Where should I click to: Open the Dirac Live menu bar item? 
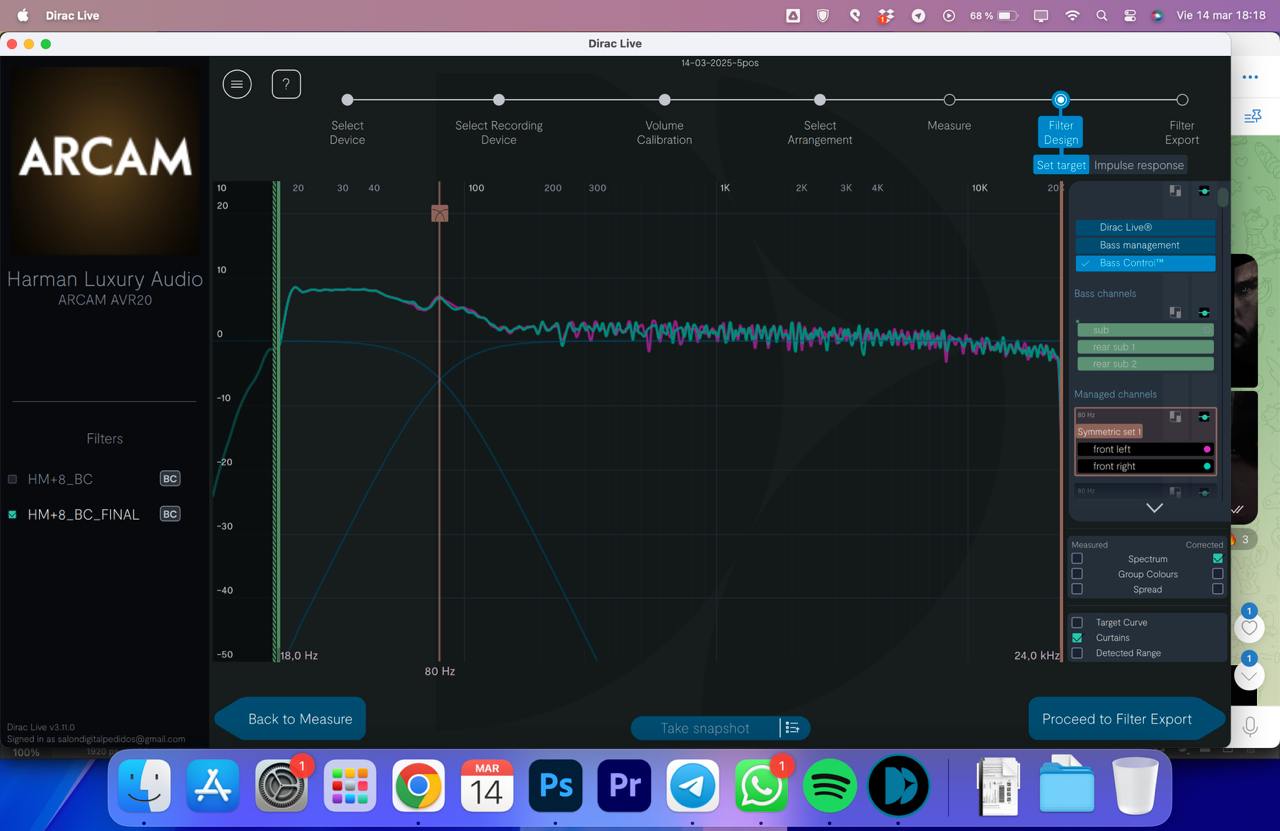coord(72,16)
